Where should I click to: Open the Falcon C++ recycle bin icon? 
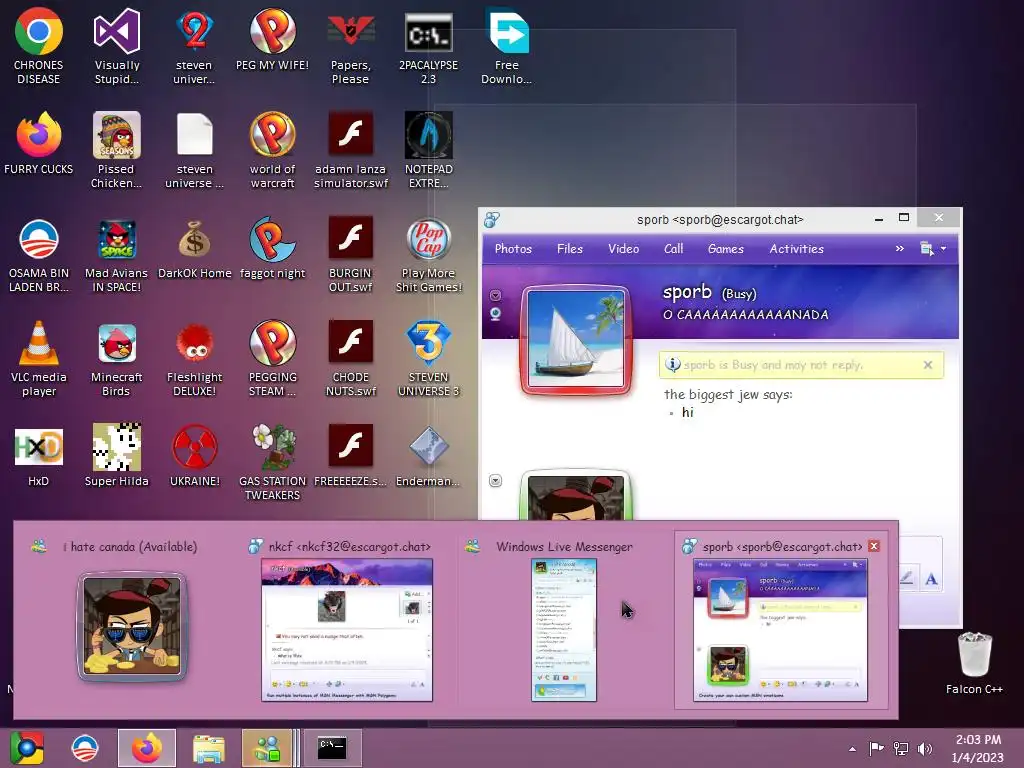[974, 662]
